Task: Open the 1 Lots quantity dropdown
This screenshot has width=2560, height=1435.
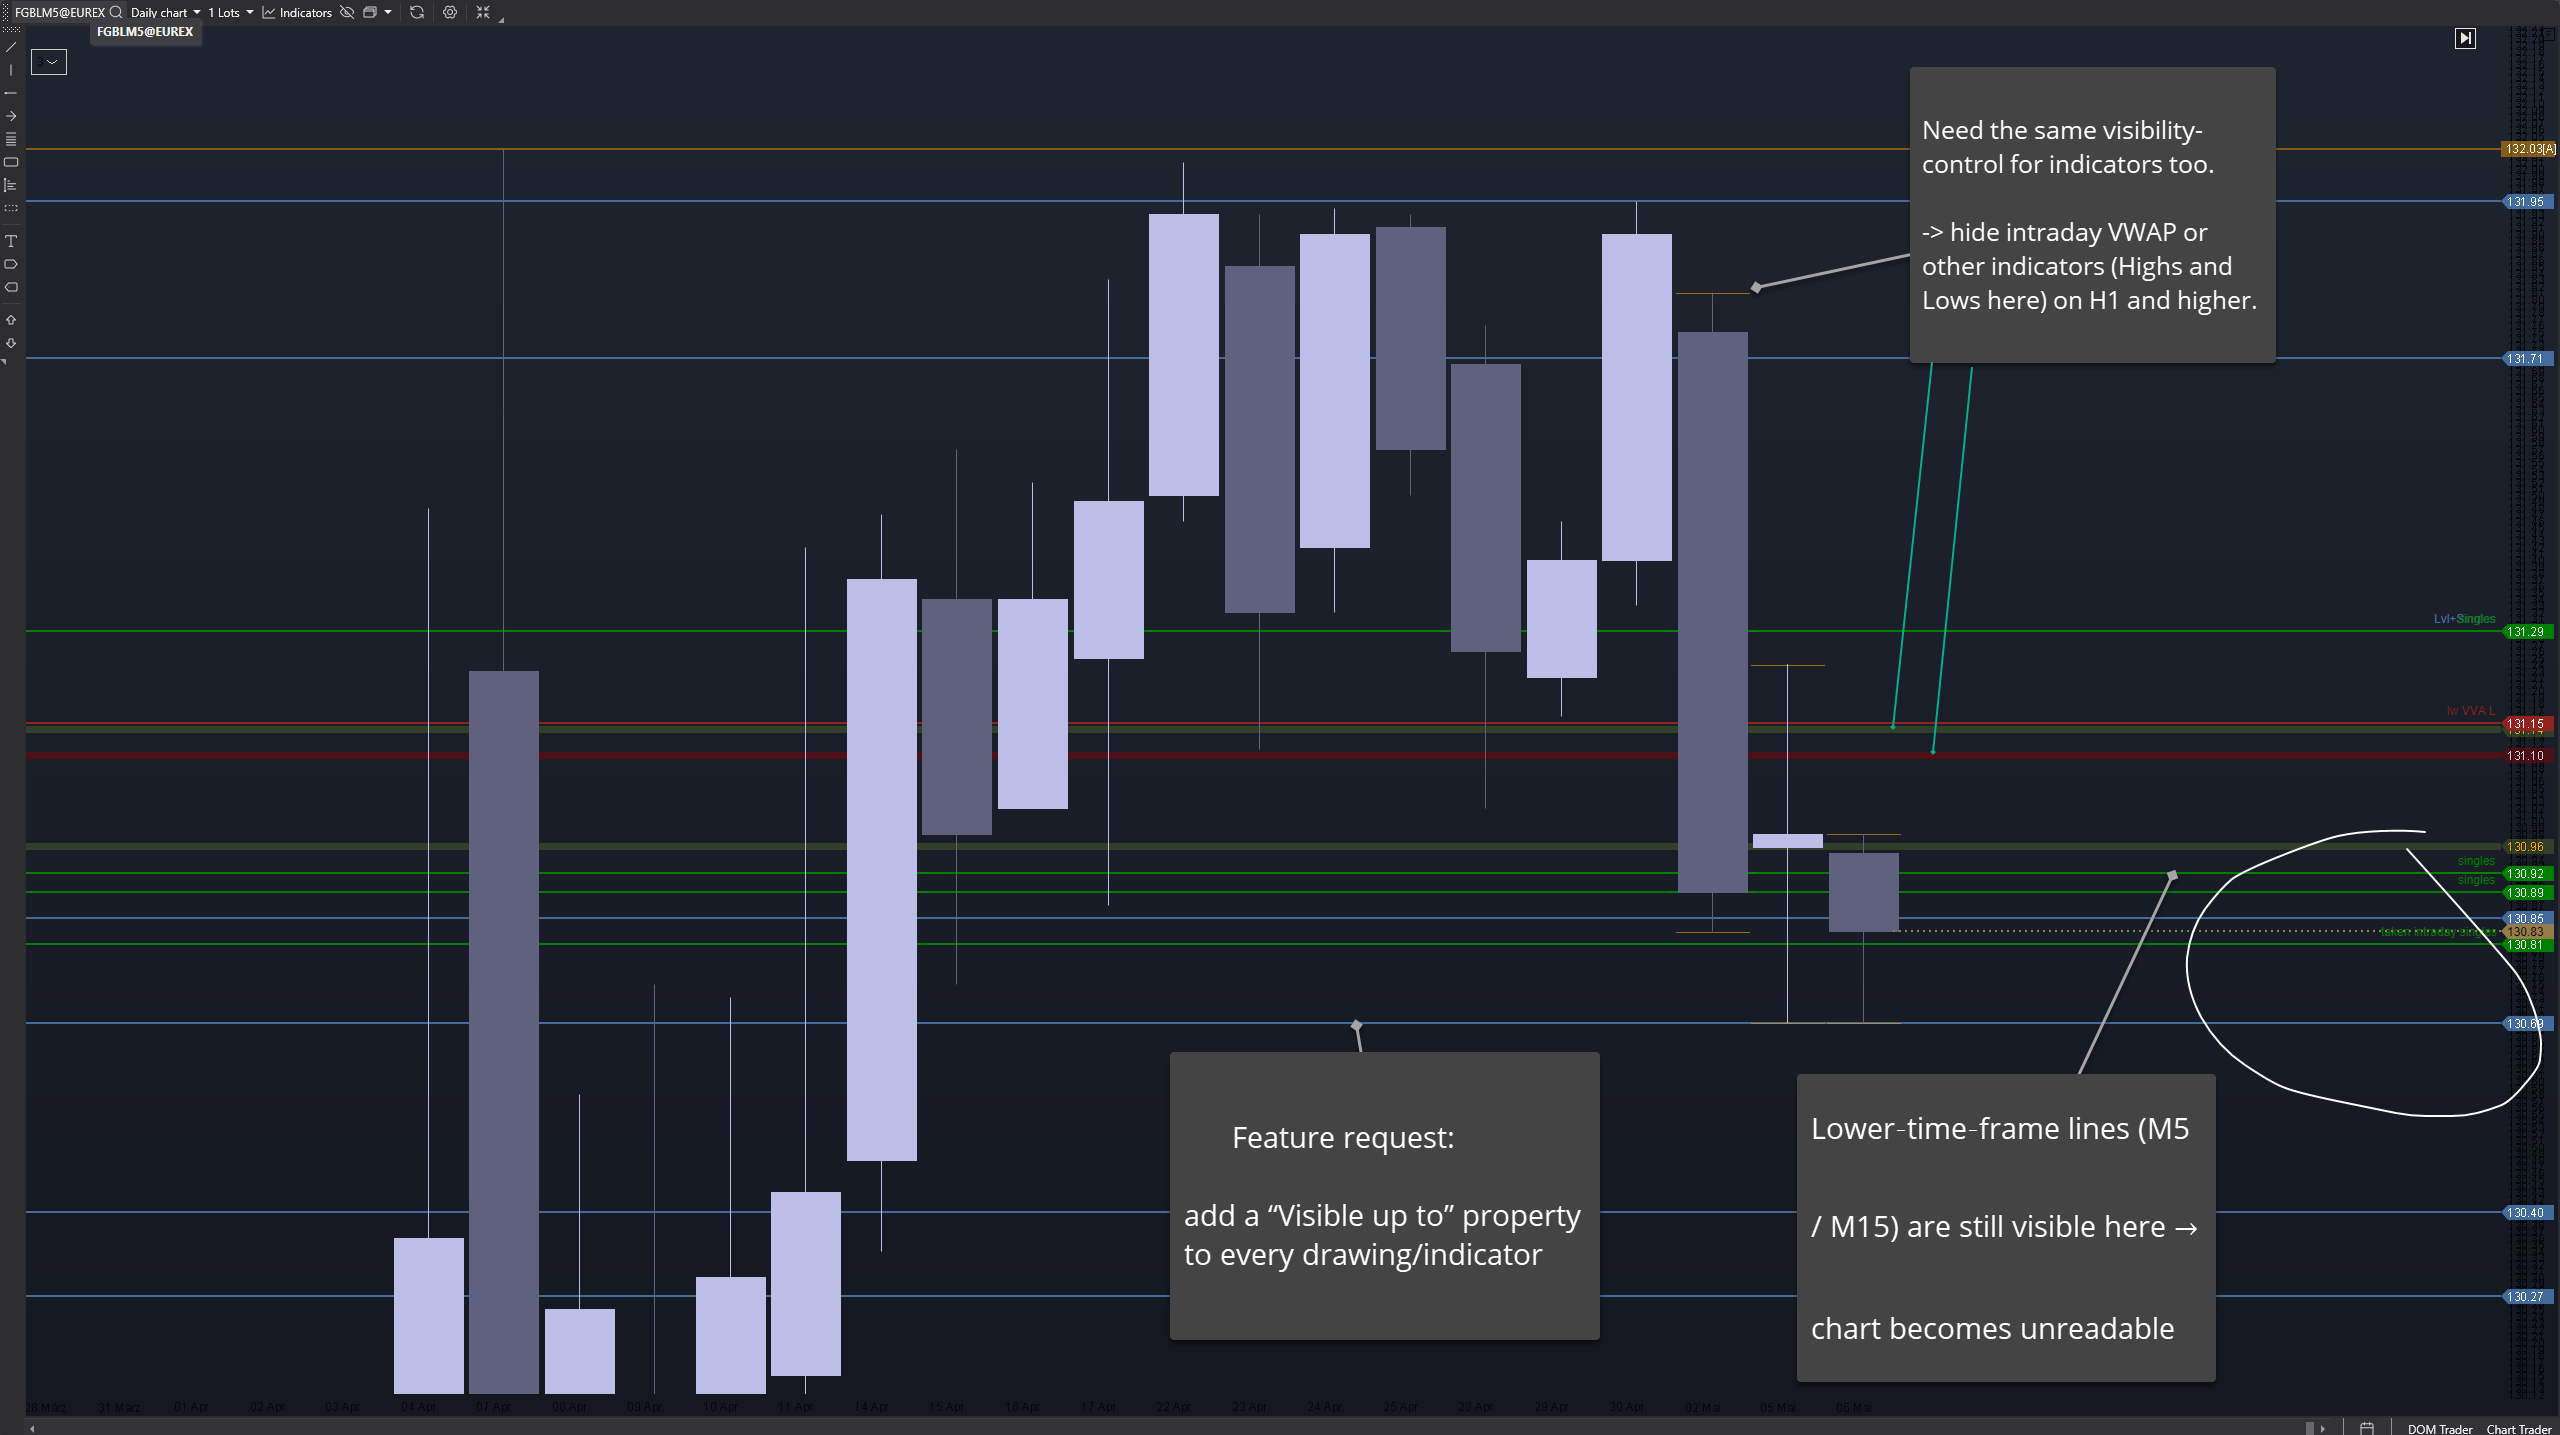Action: (x=230, y=12)
